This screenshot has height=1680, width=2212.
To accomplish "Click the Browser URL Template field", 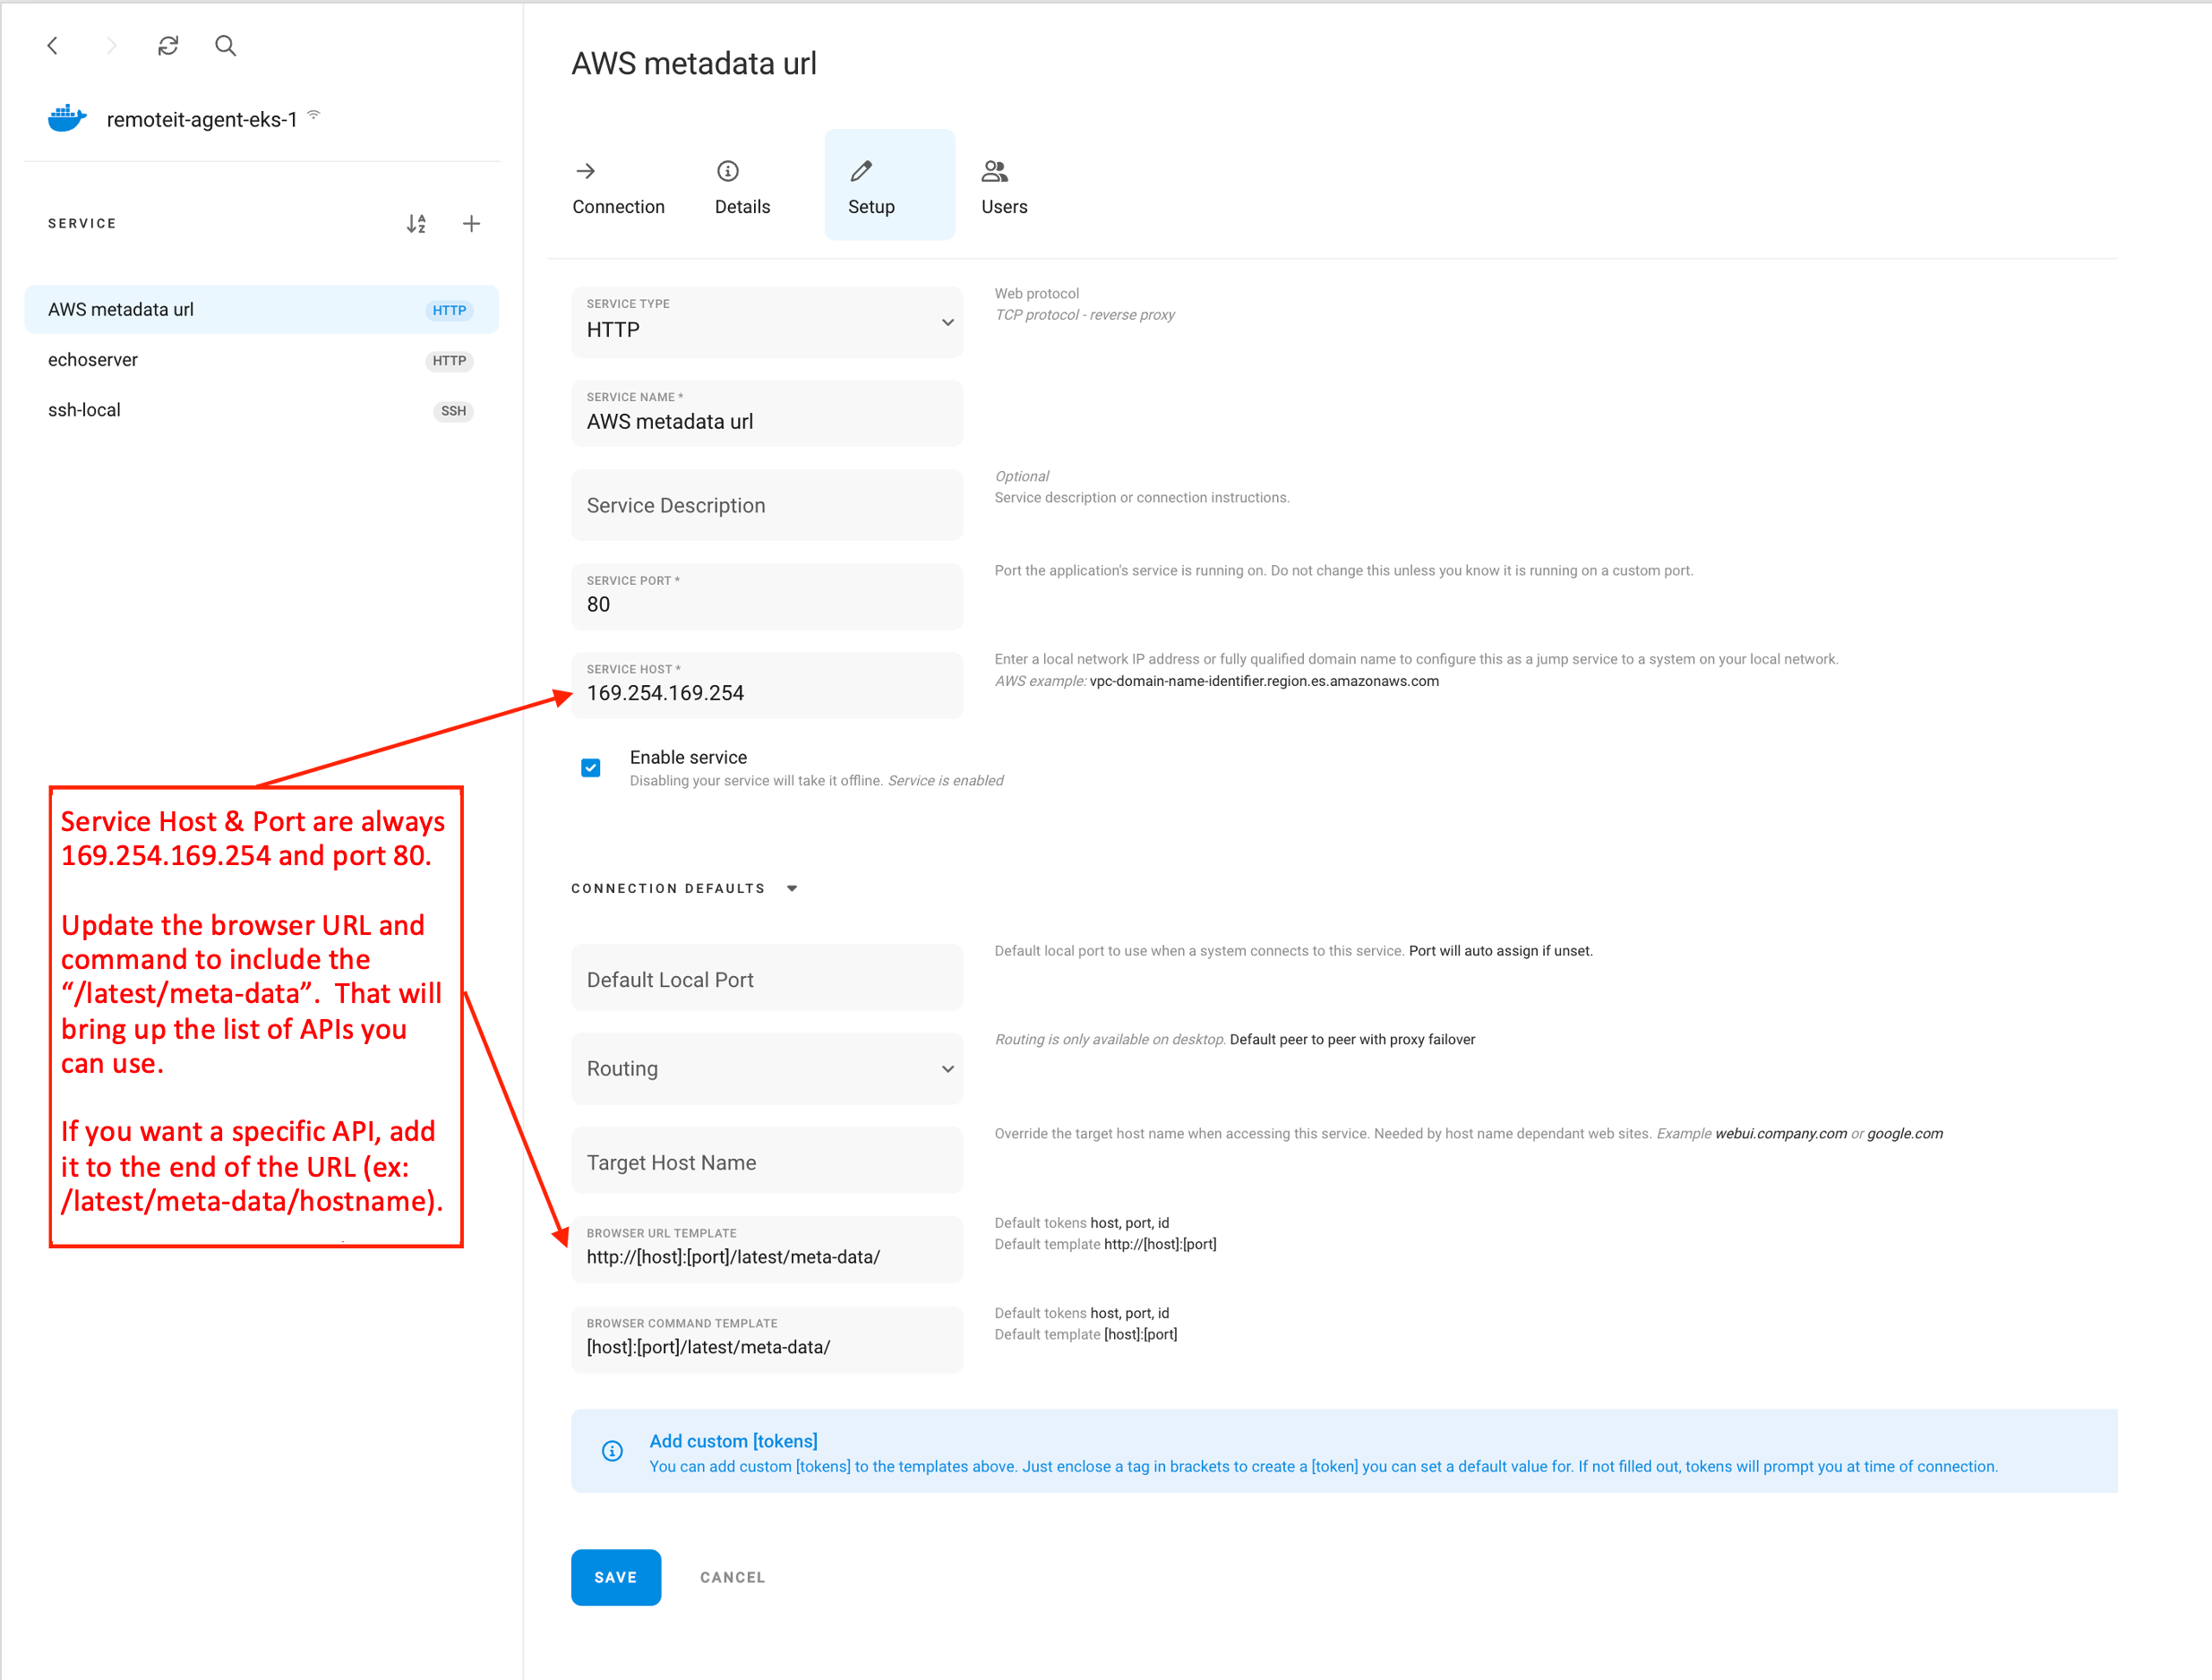I will (x=767, y=1249).
